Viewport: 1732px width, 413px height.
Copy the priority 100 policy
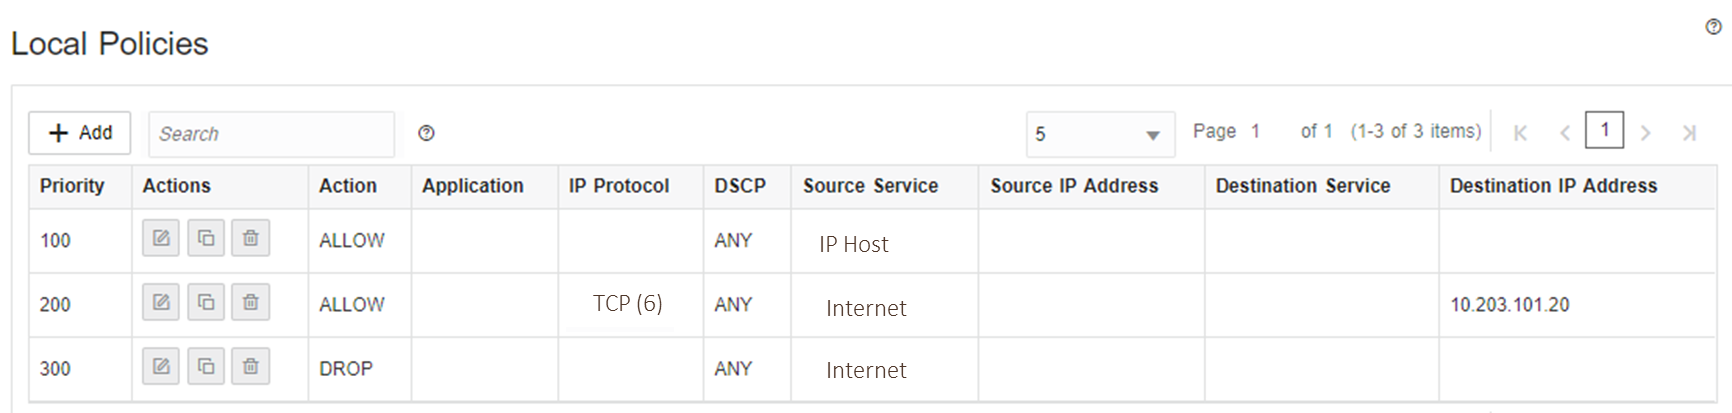[x=206, y=239]
